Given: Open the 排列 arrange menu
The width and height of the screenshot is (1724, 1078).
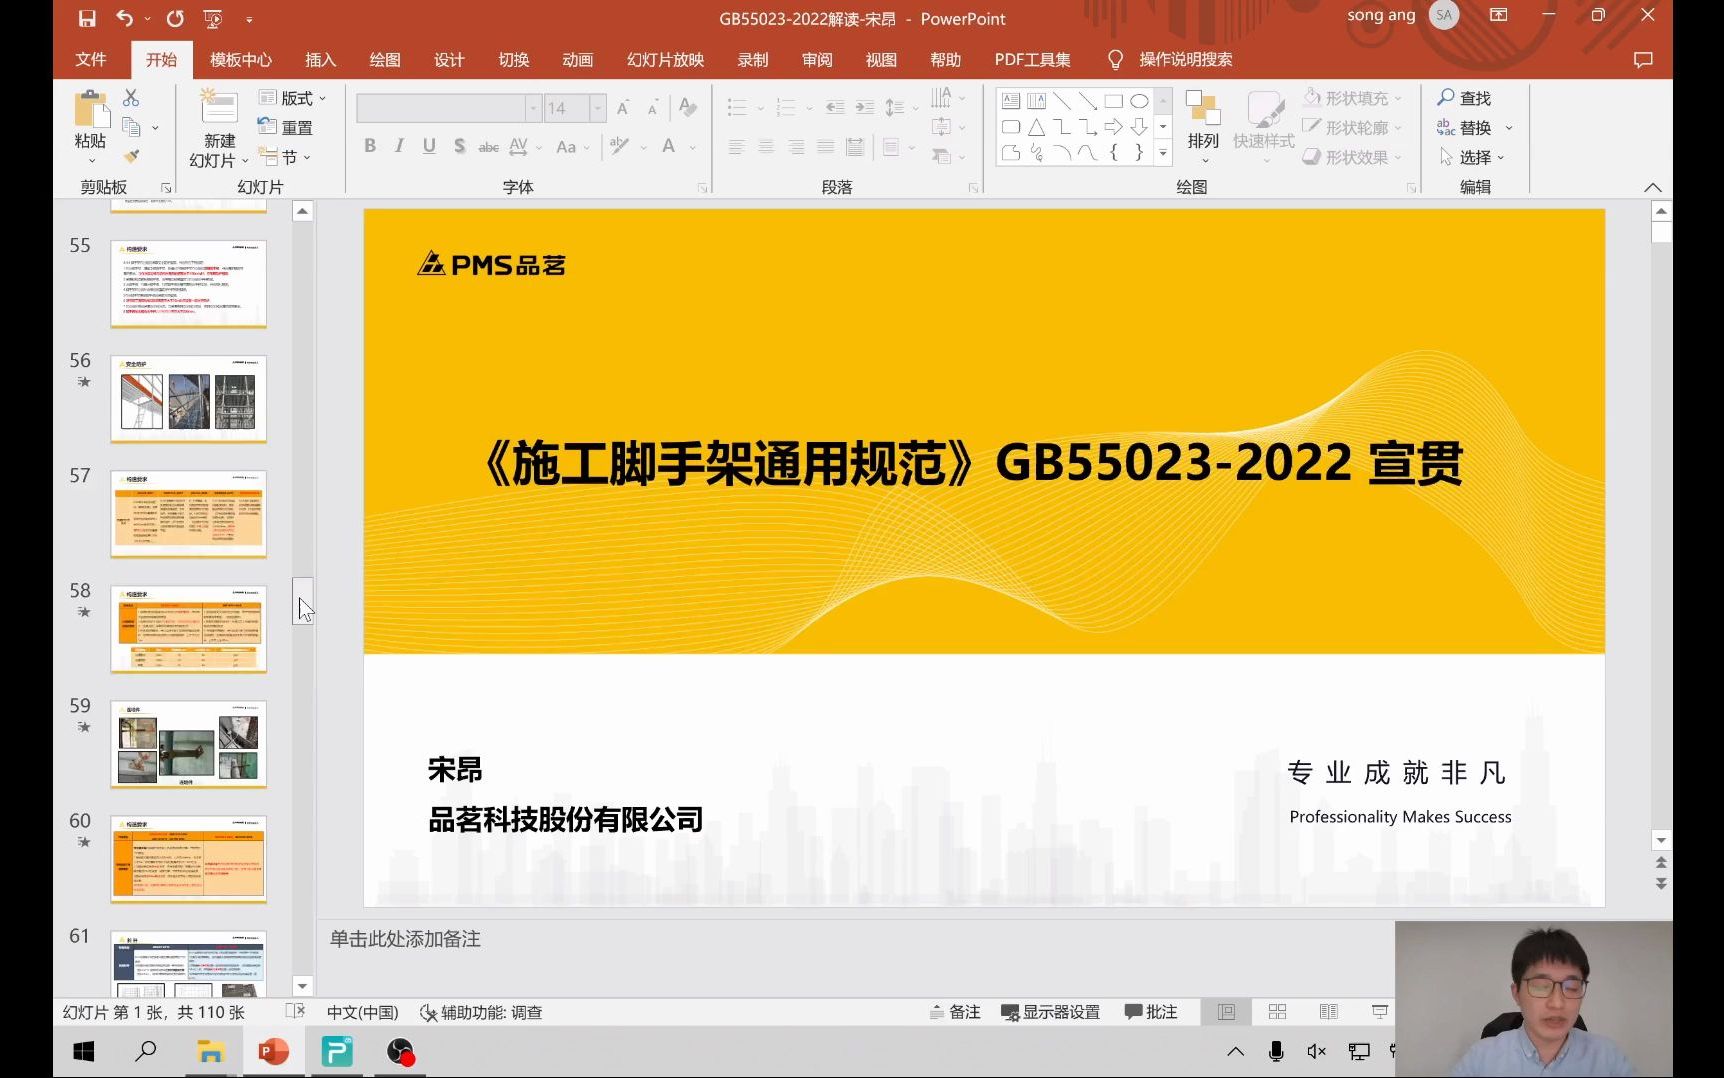Looking at the screenshot, I should [1203, 126].
